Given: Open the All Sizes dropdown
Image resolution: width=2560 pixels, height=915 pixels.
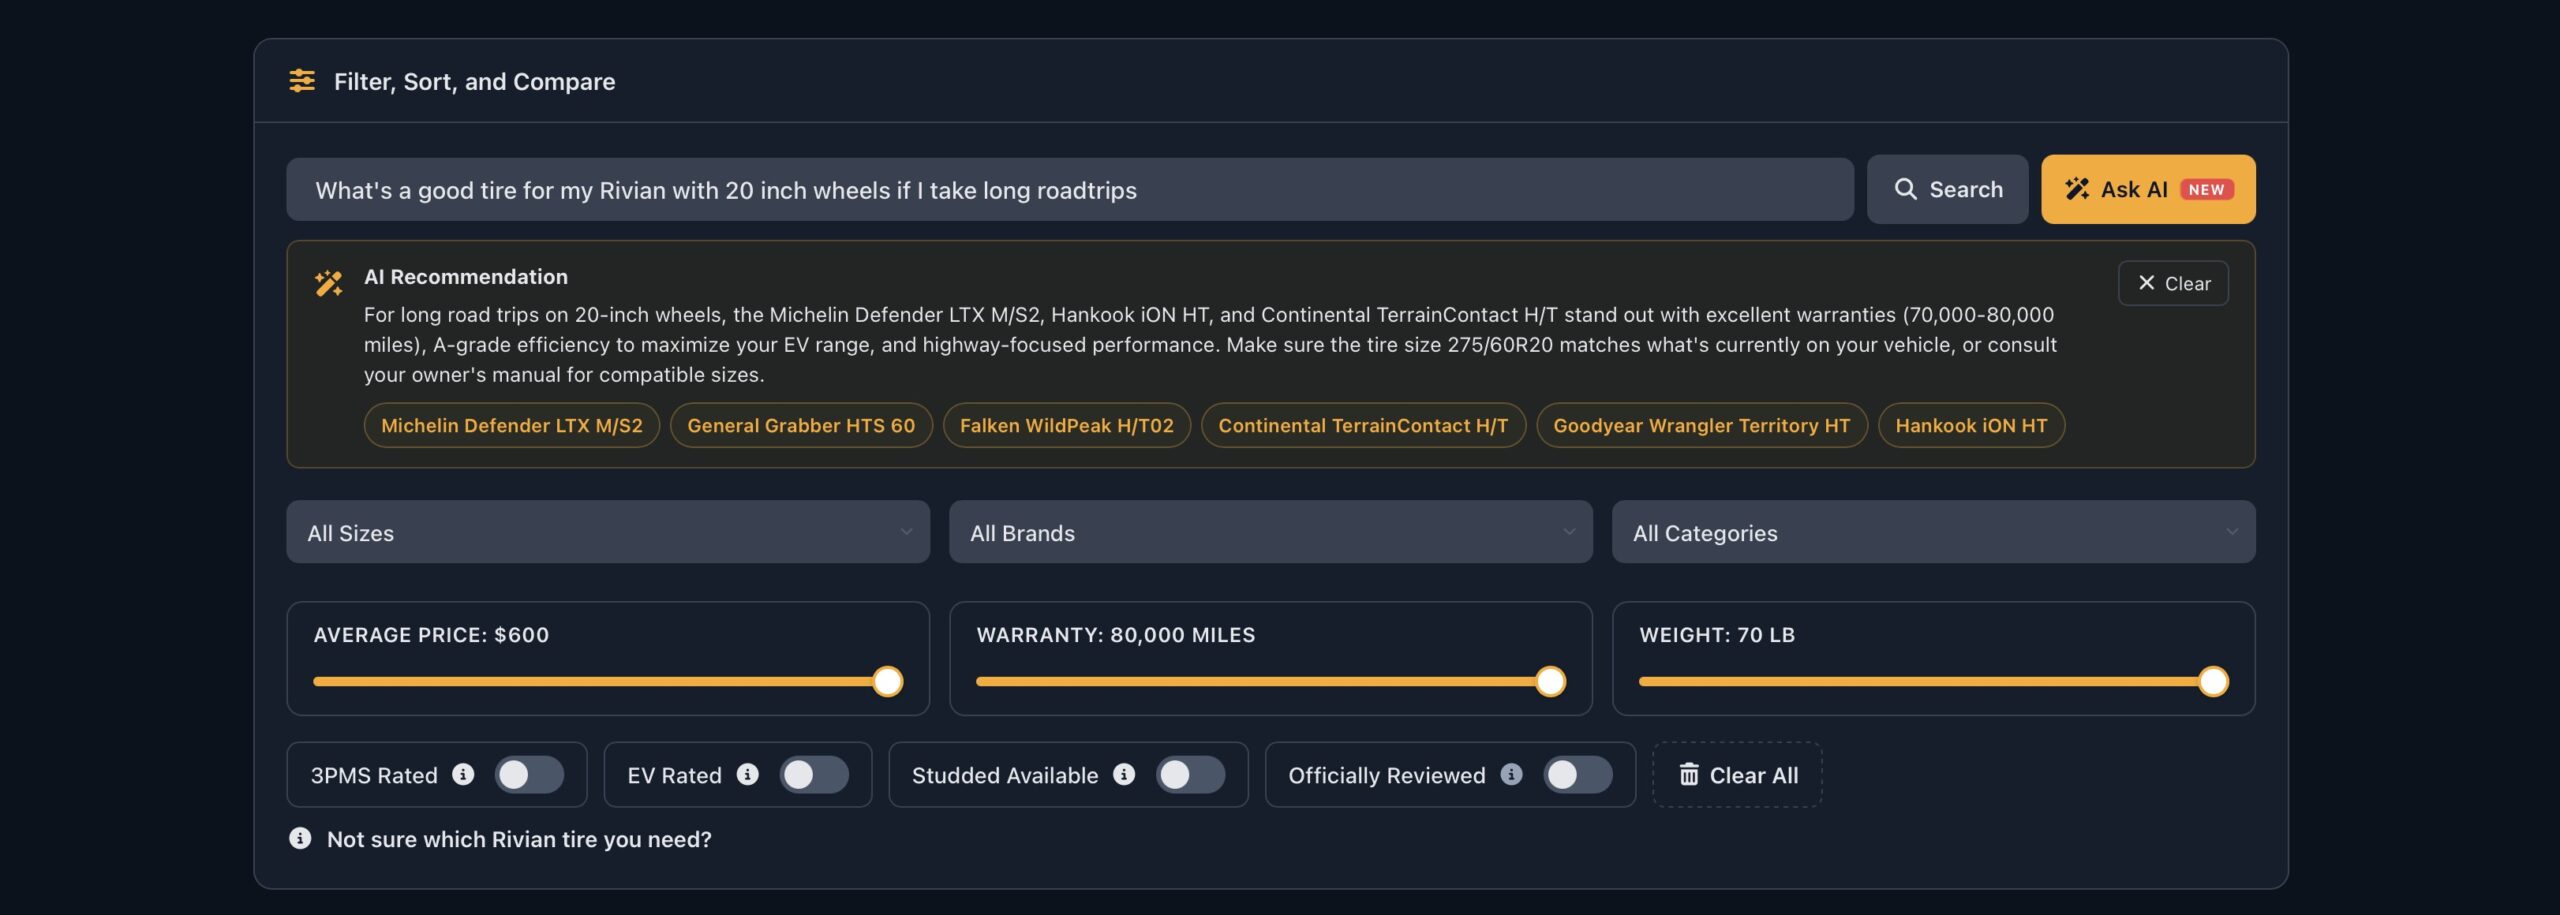Looking at the screenshot, I should pos(608,532).
